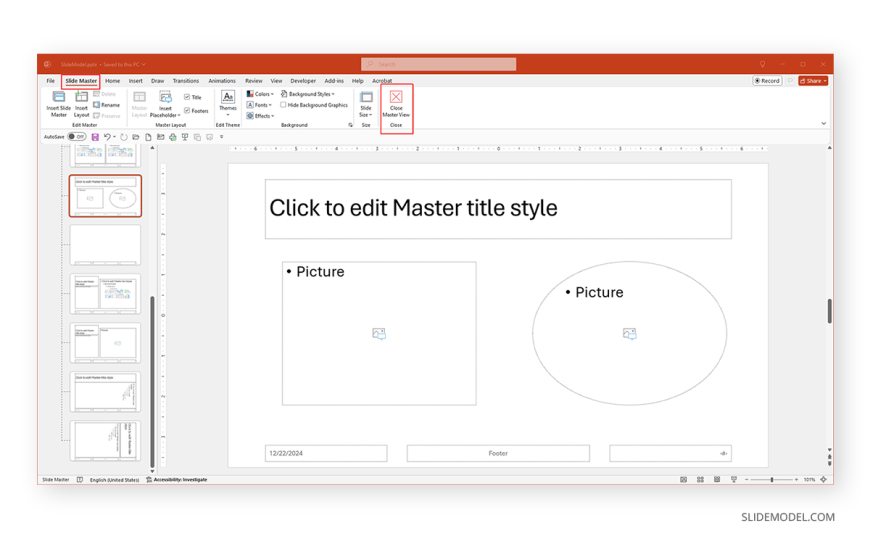Open the Insert ribbon tab
This screenshot has height=539, width=870.
[135, 81]
